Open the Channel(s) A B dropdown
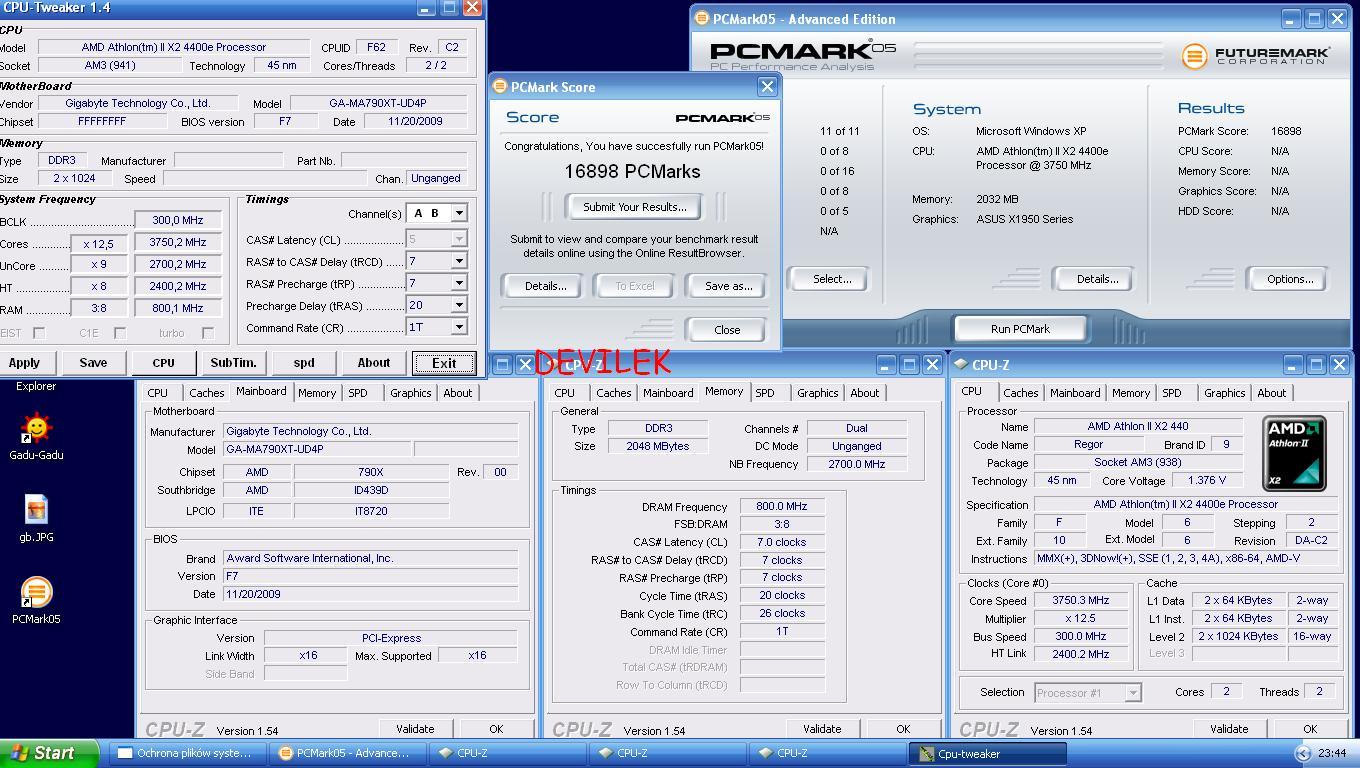This screenshot has width=1360, height=768. [x=459, y=213]
